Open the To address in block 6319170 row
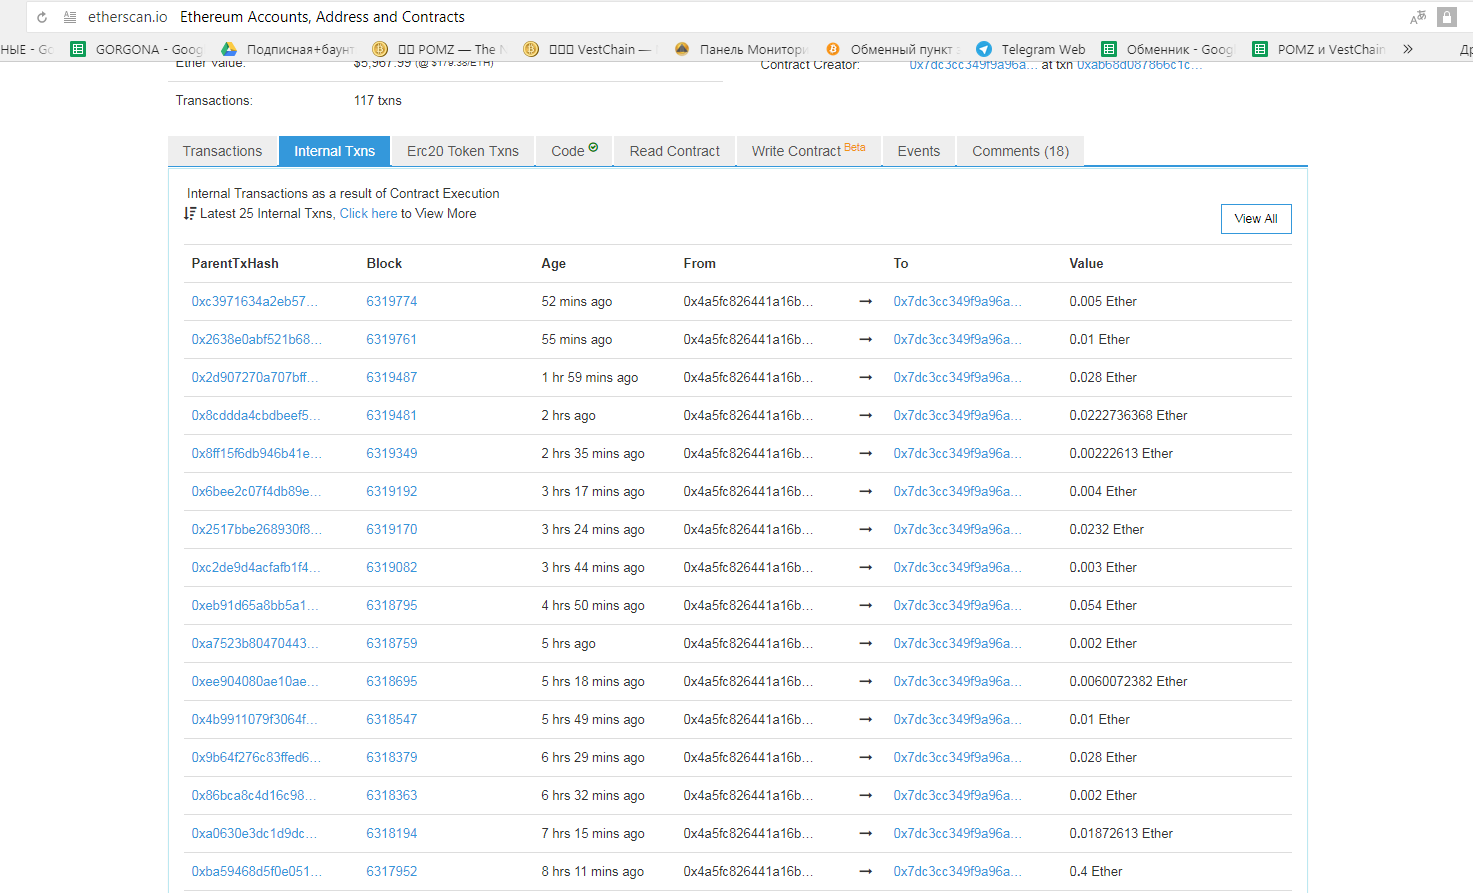 (958, 529)
